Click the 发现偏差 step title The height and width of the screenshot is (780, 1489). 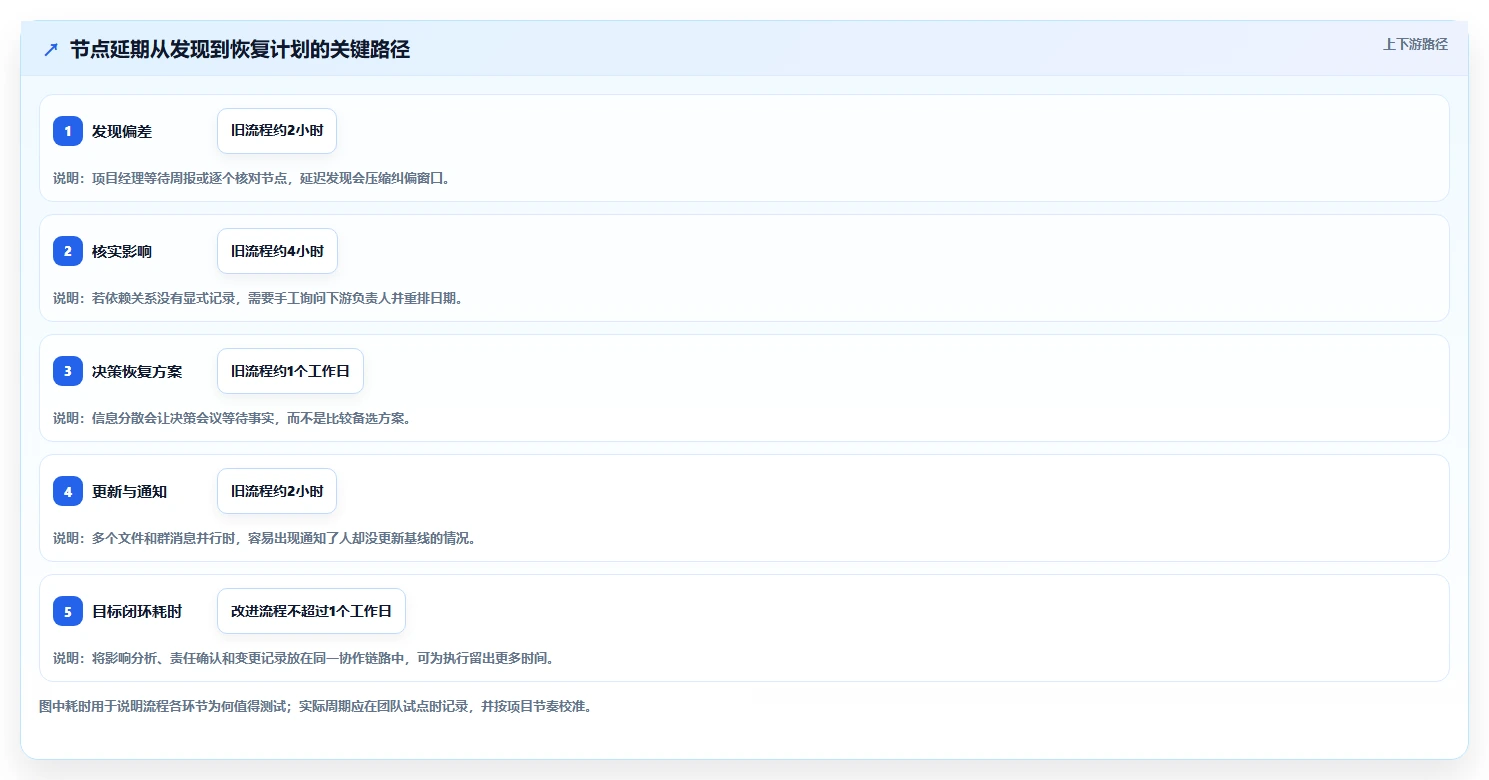coord(122,131)
